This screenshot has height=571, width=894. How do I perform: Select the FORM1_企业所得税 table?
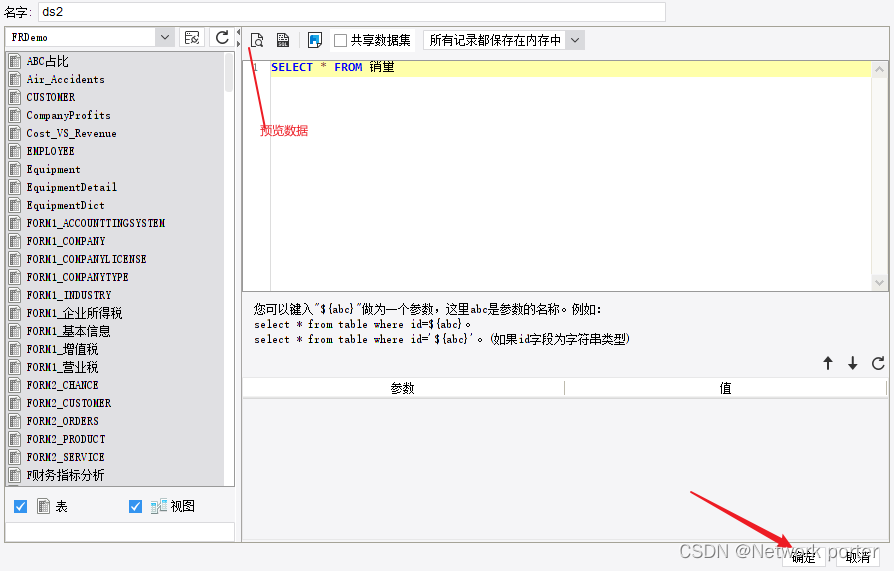74,313
